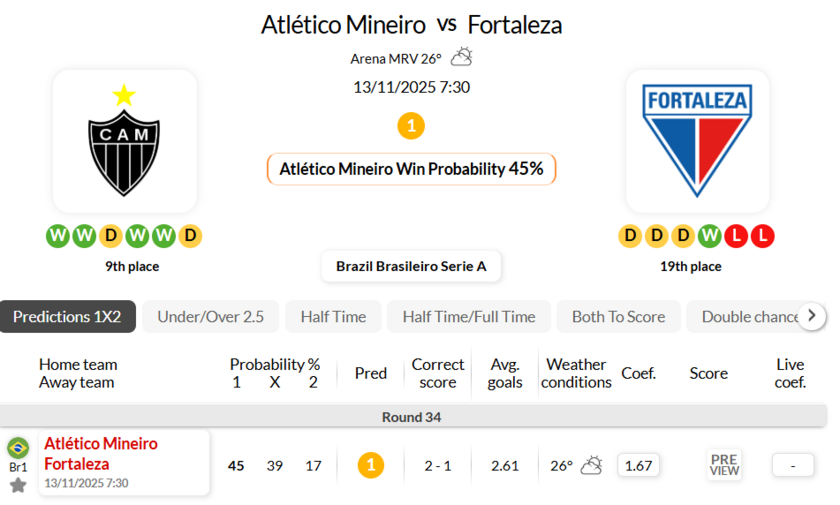Click the prediction circle in the Pred column
Screen dimensions: 840x505
coord(371,465)
